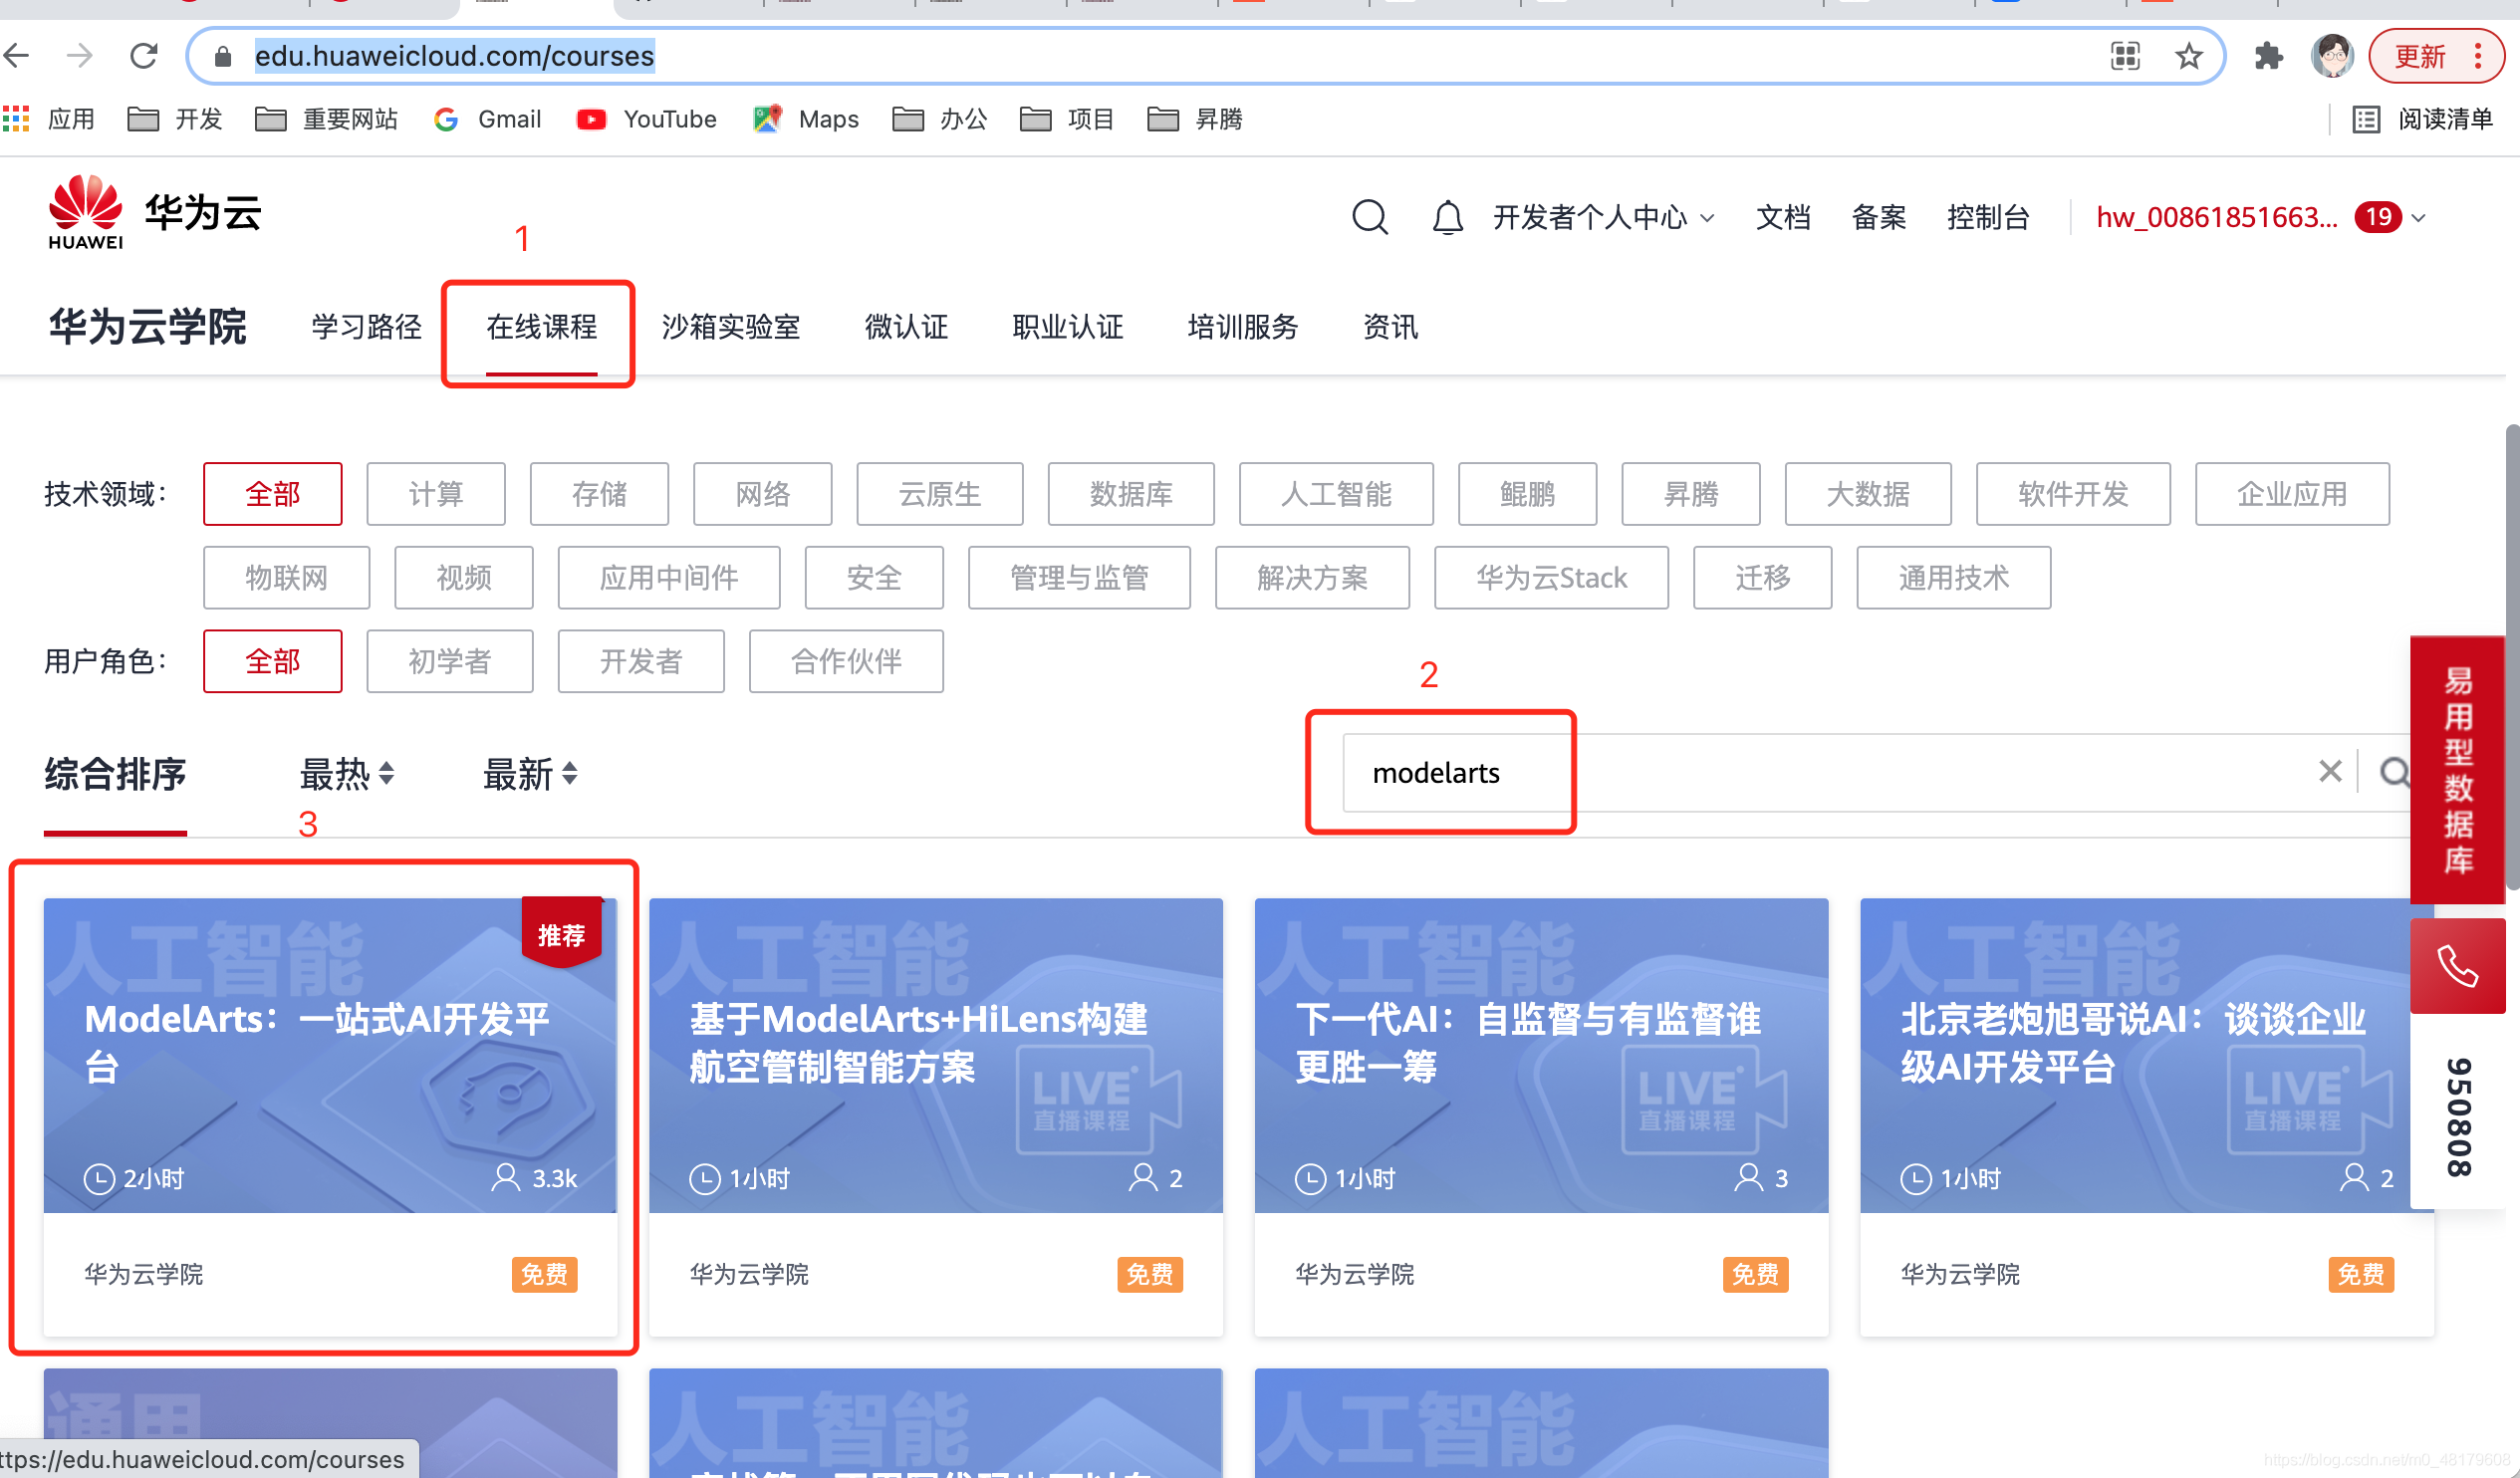Click the browser forward arrow

[x=79, y=56]
